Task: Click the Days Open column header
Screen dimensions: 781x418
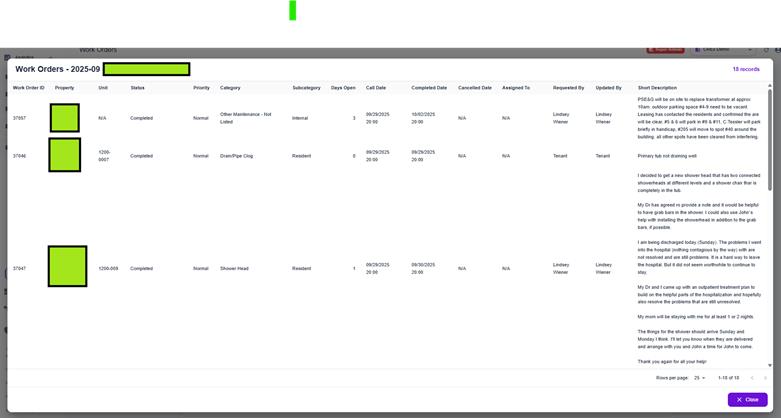Action: click(343, 88)
